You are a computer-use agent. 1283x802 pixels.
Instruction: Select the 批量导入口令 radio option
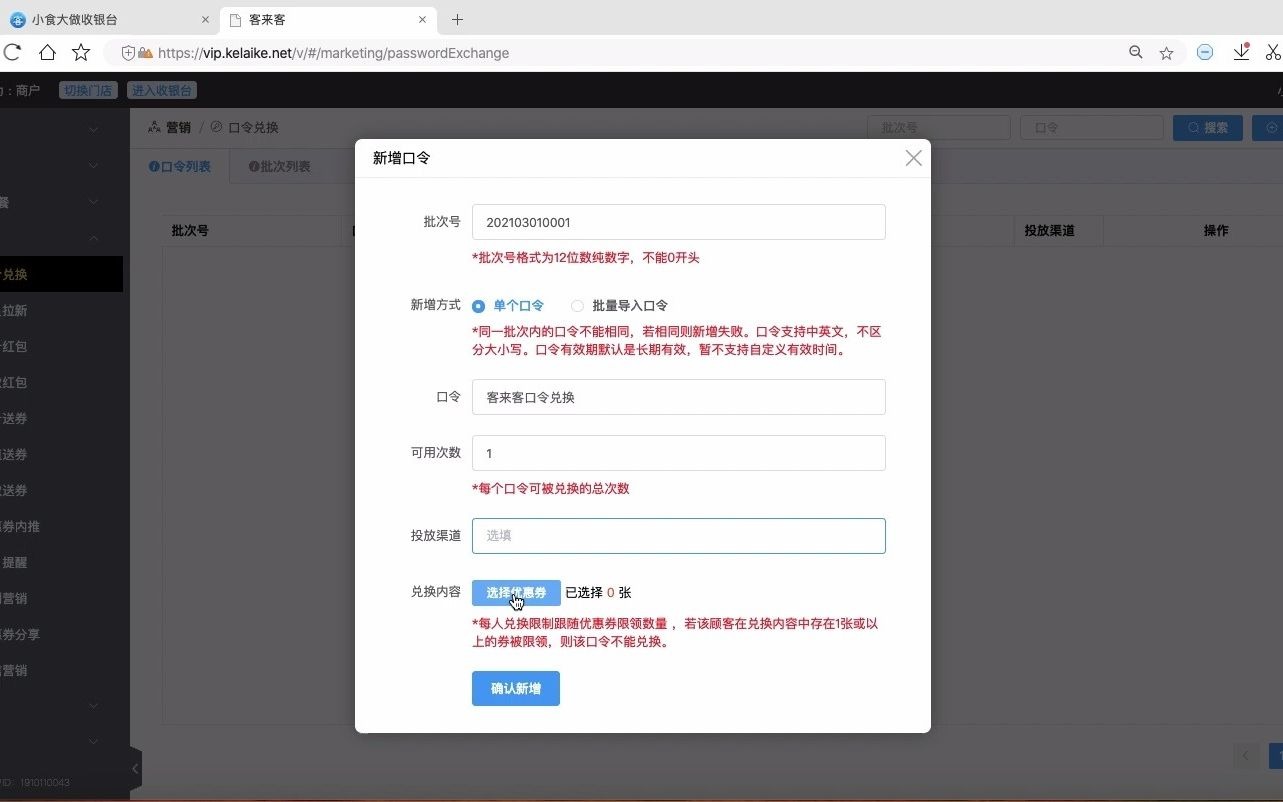(619, 306)
